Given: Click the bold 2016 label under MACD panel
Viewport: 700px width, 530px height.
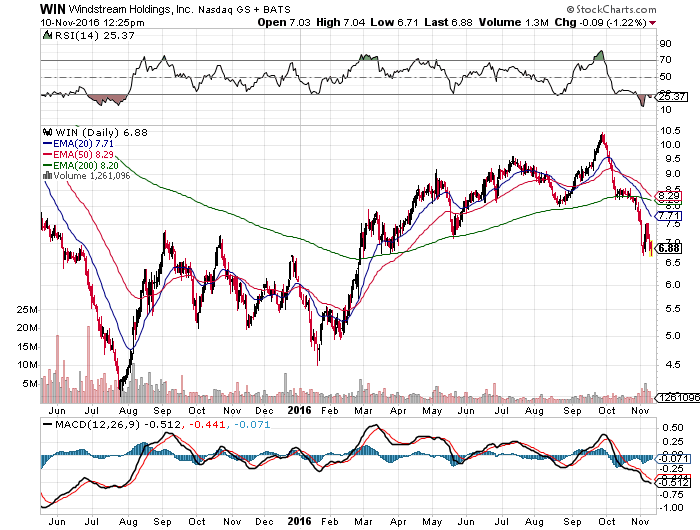Looking at the screenshot, I should point(299,521).
